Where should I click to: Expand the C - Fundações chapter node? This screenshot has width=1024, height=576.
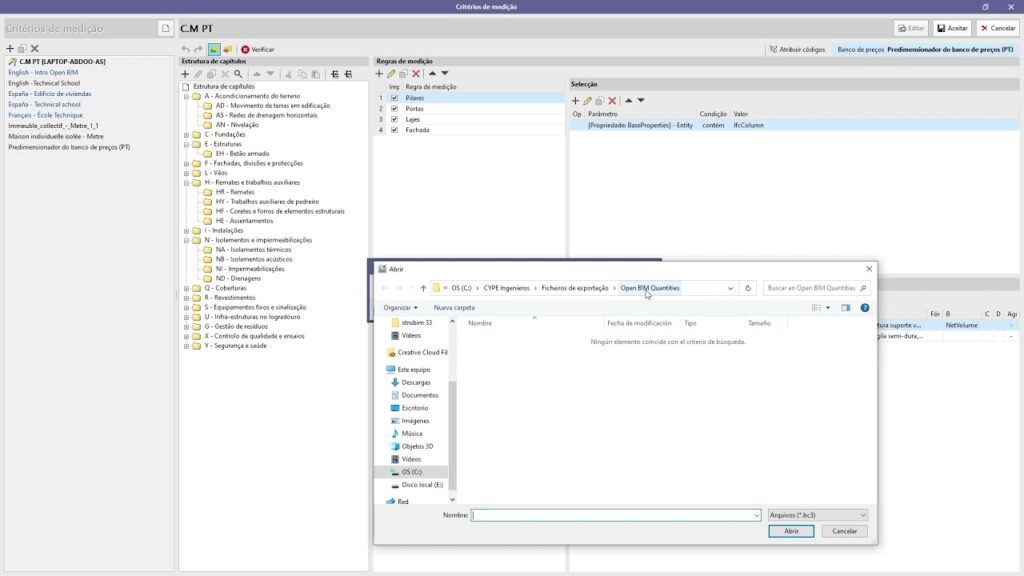point(186,134)
